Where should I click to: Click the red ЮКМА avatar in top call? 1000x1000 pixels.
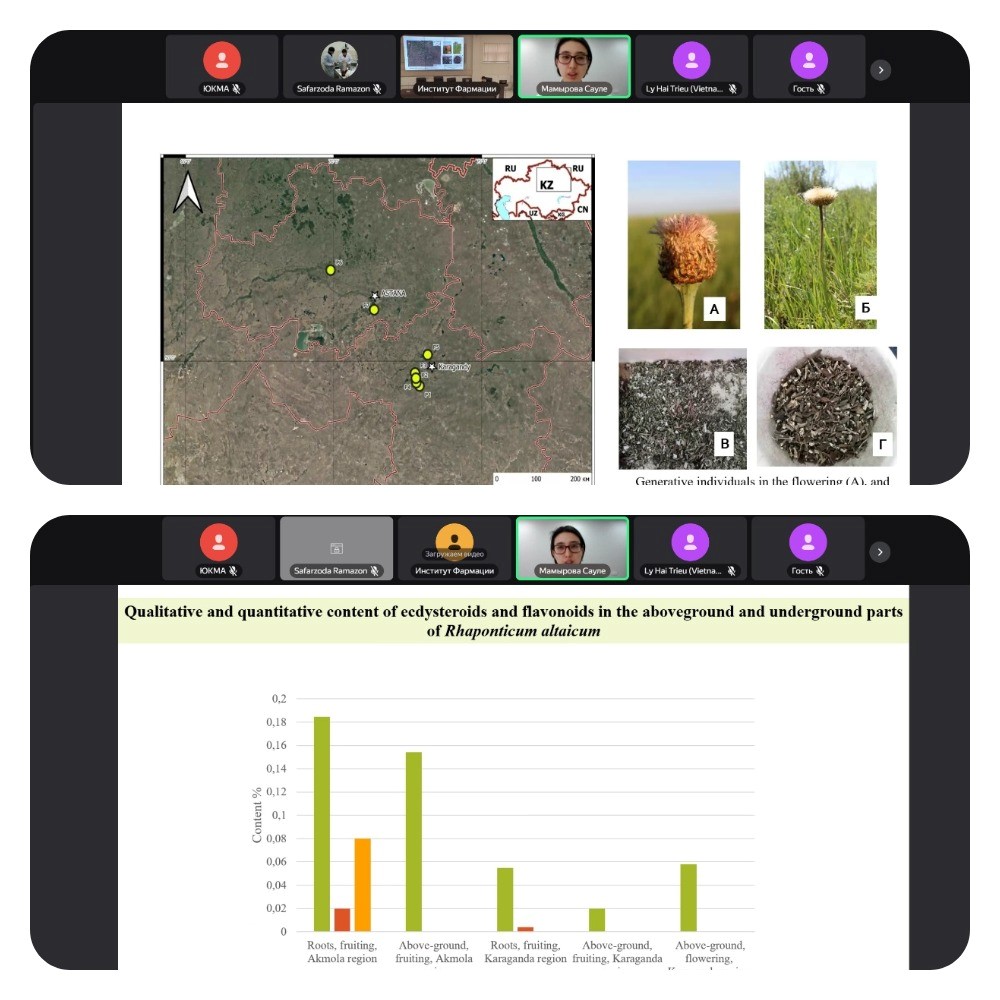pyautogui.click(x=221, y=60)
